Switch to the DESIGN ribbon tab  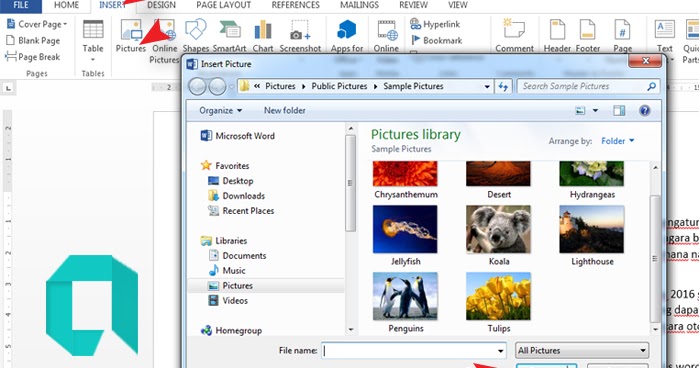[x=161, y=5]
